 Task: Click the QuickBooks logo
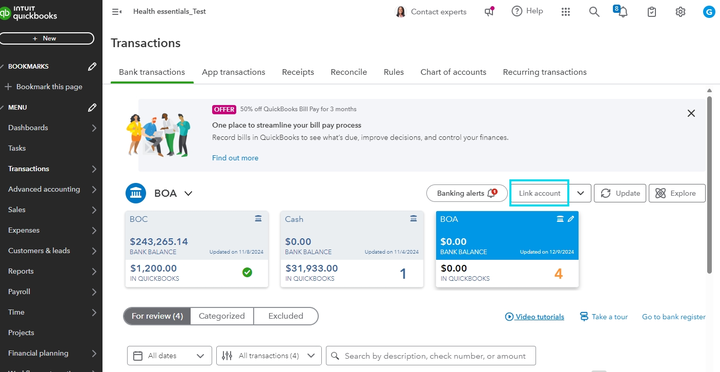28,12
